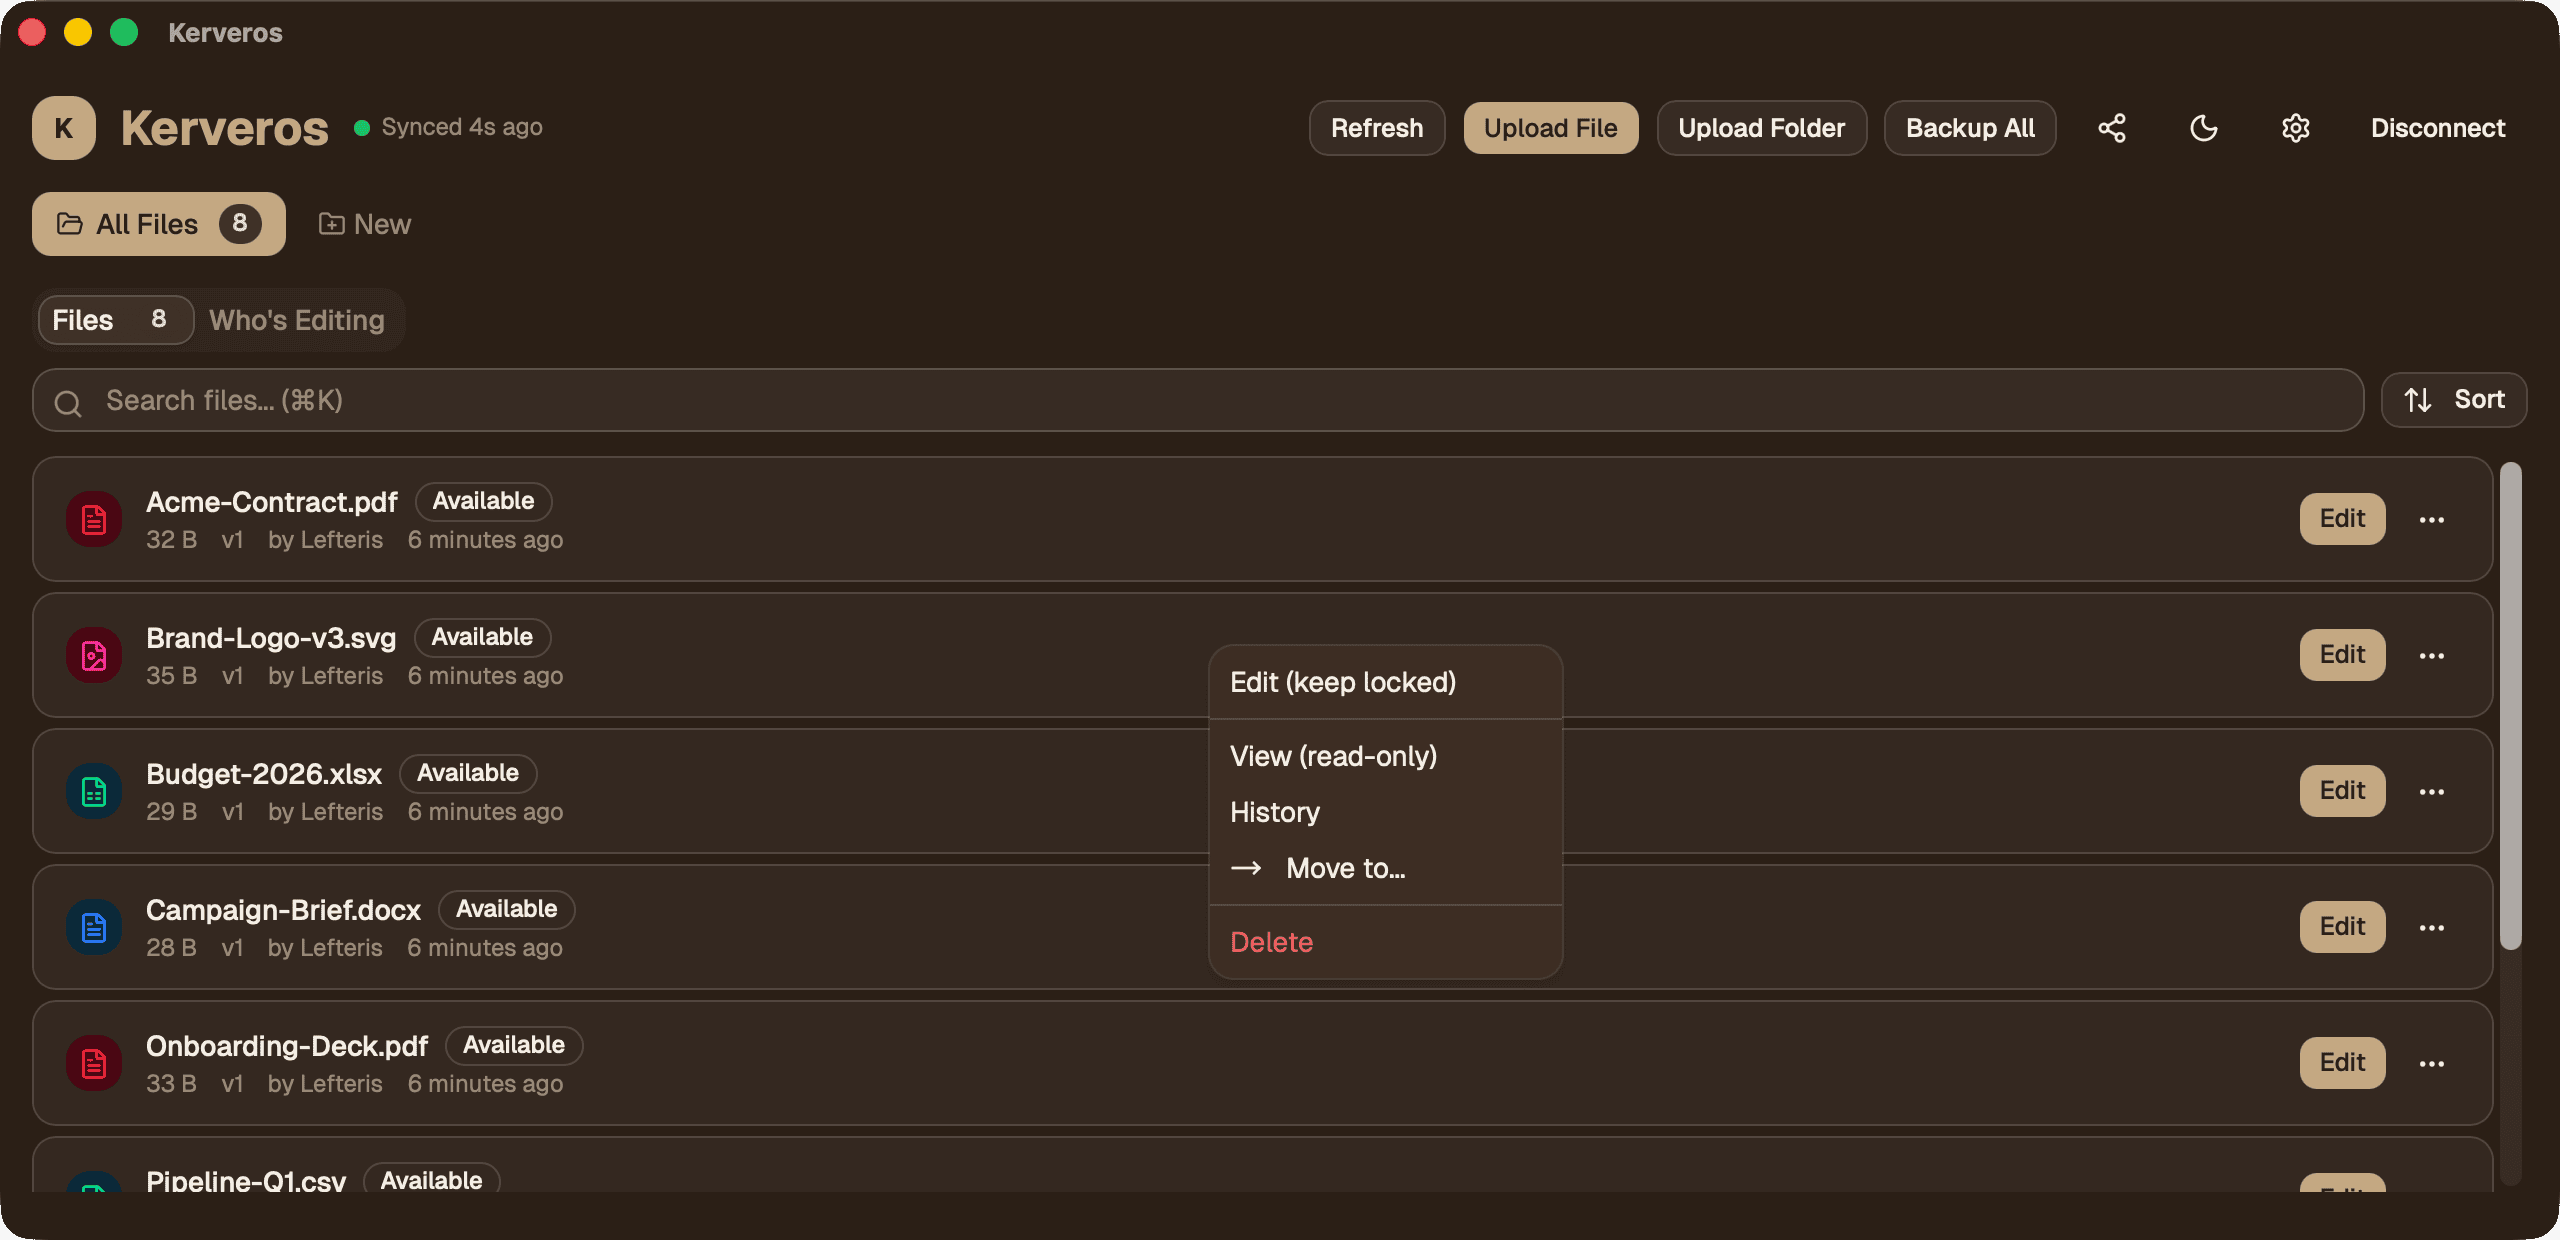Choose Delete in context menu
Screen dimensions: 2560x1240
point(1386,942)
